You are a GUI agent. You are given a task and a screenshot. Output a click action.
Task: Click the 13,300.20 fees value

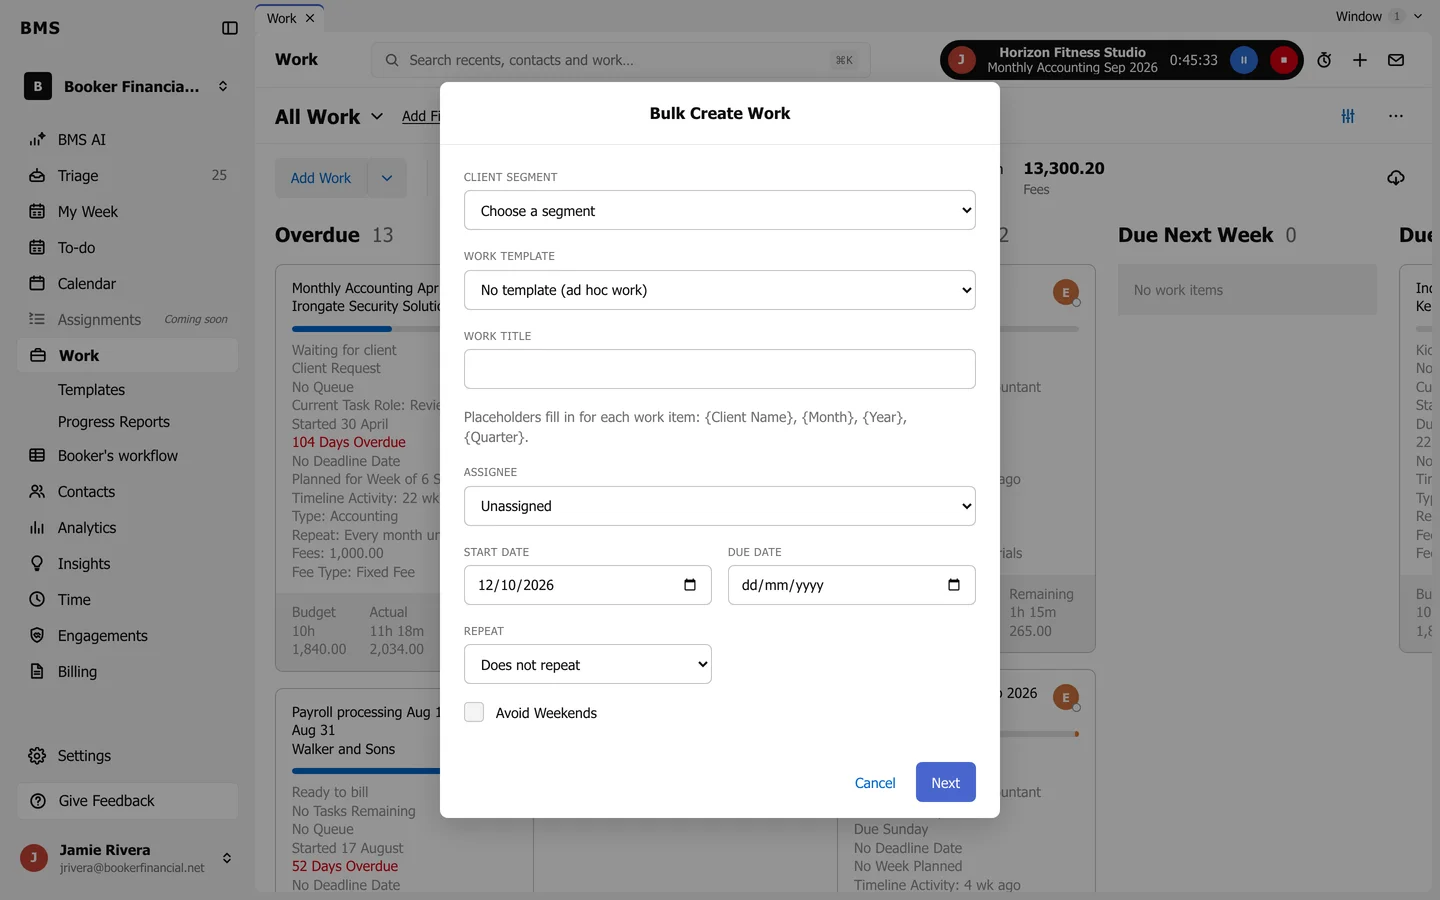point(1064,168)
